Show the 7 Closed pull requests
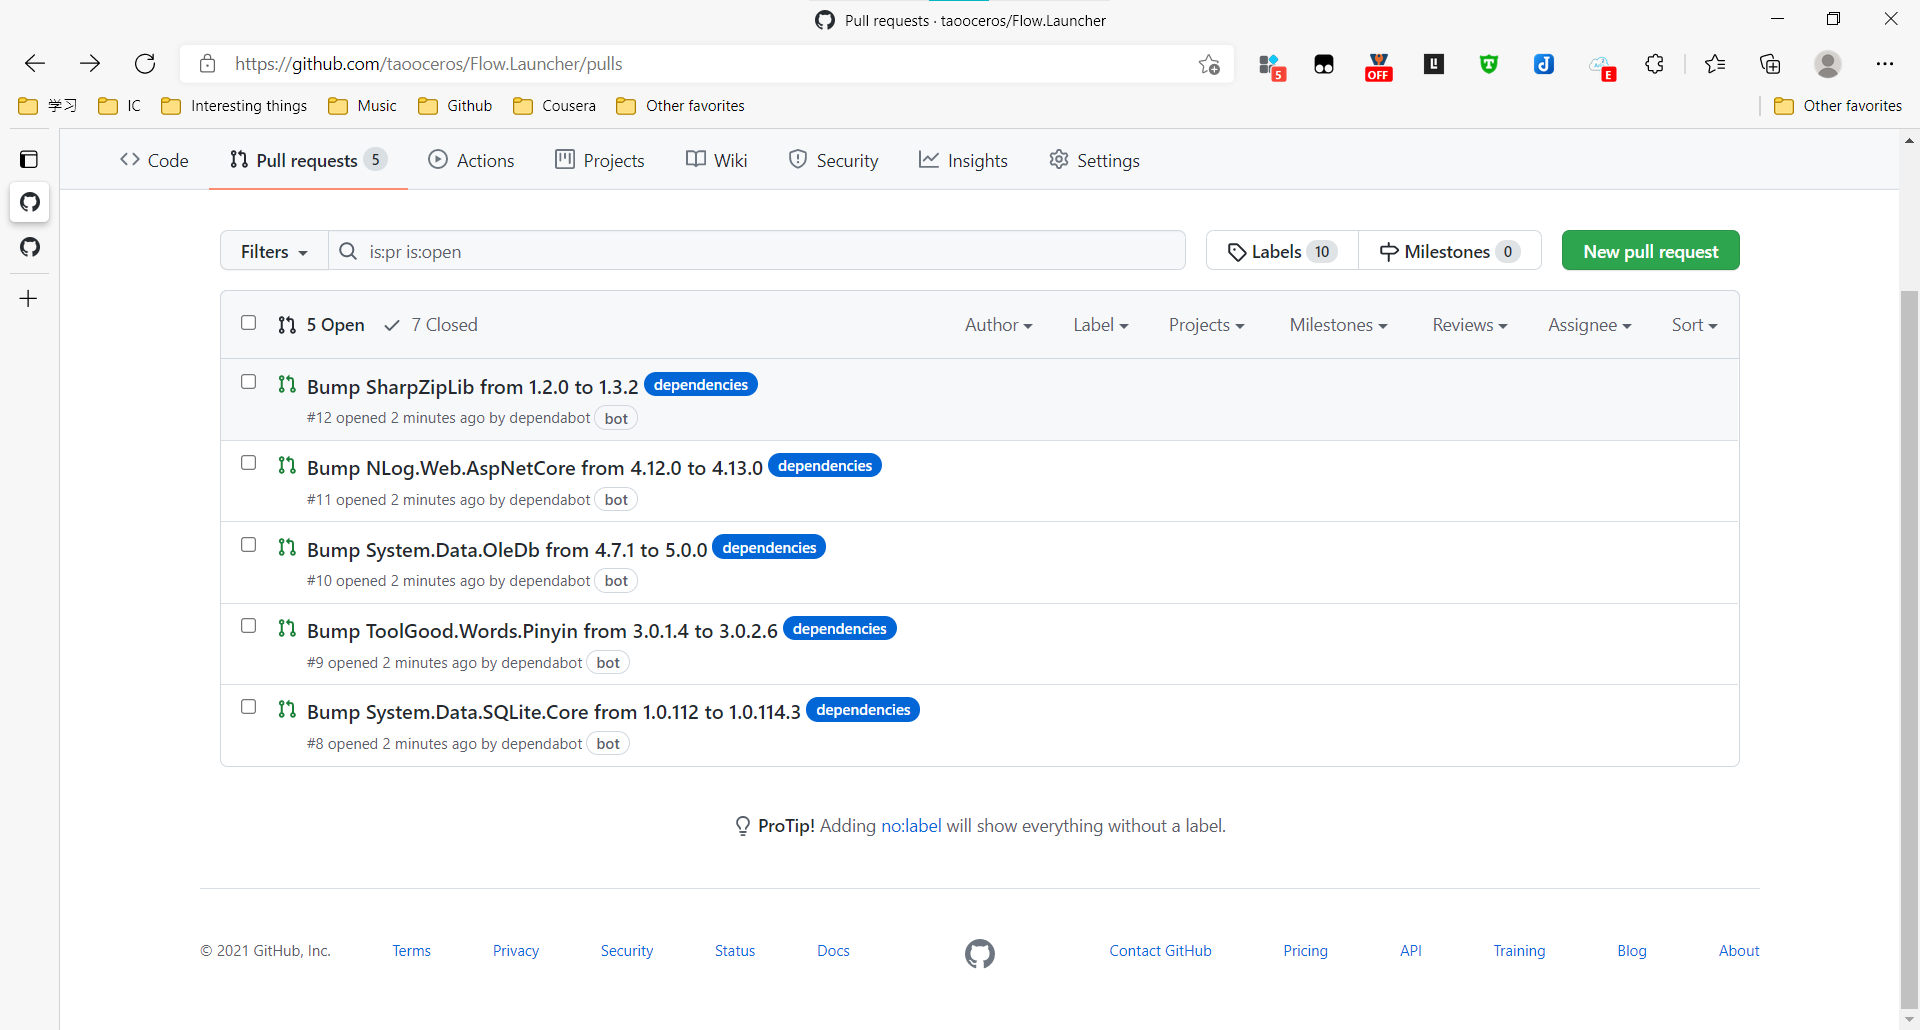The width and height of the screenshot is (1920, 1030). click(431, 325)
